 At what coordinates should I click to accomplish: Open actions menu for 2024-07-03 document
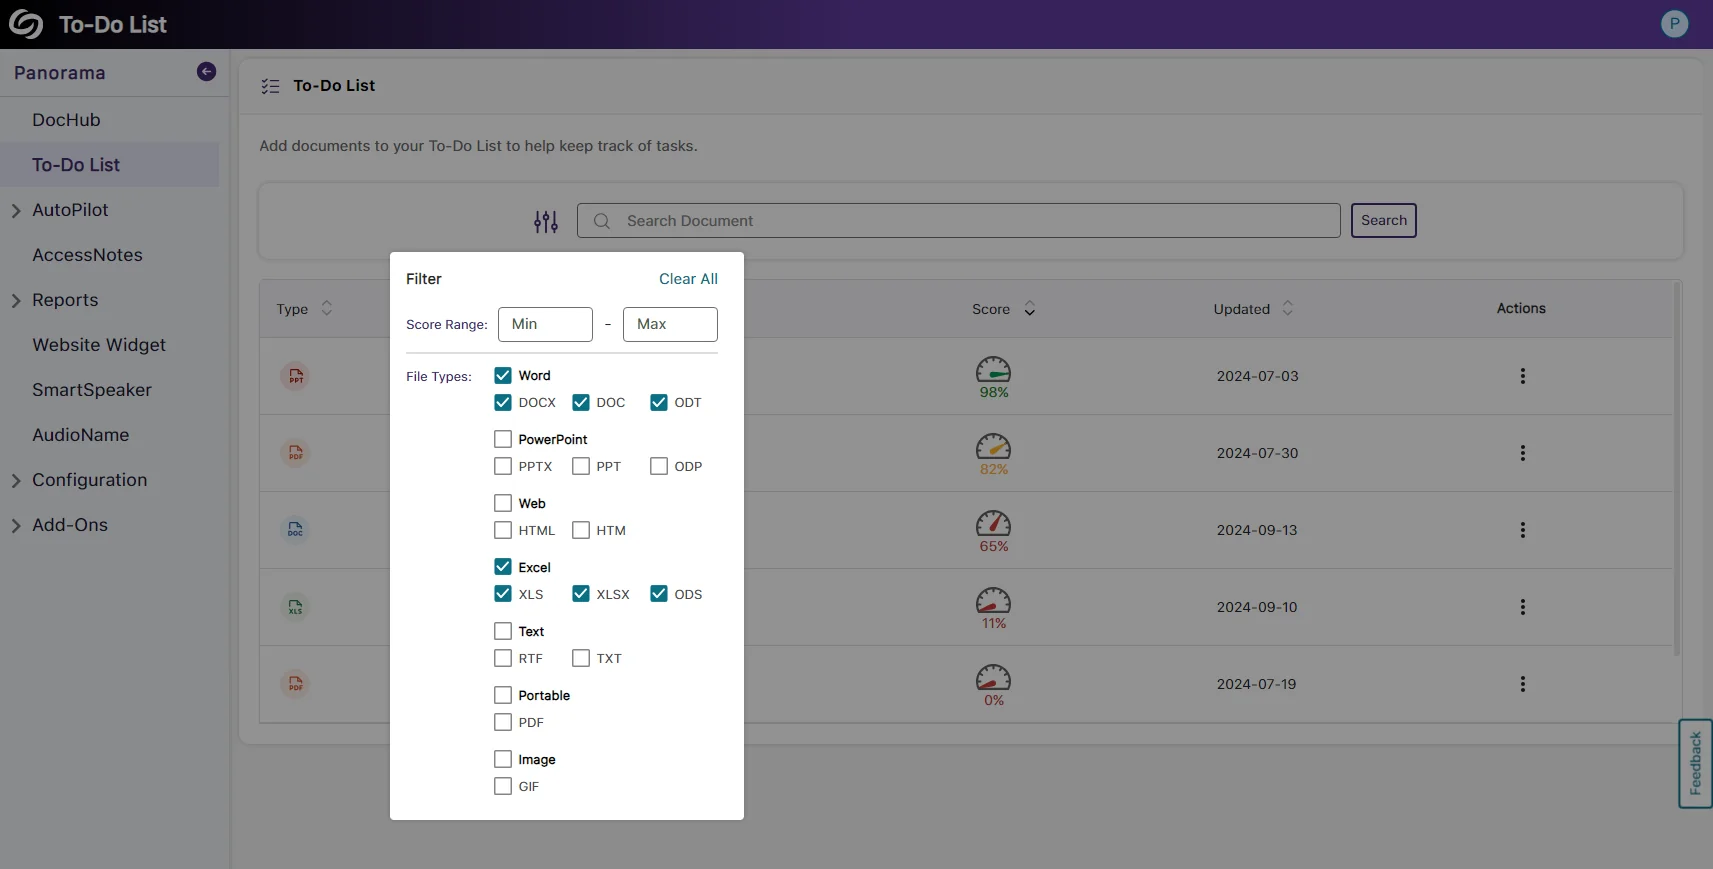(x=1522, y=376)
